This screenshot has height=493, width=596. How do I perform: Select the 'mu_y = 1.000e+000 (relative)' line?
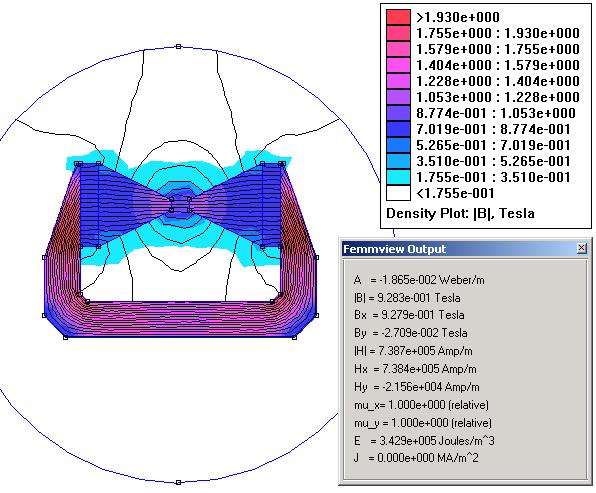423,423
